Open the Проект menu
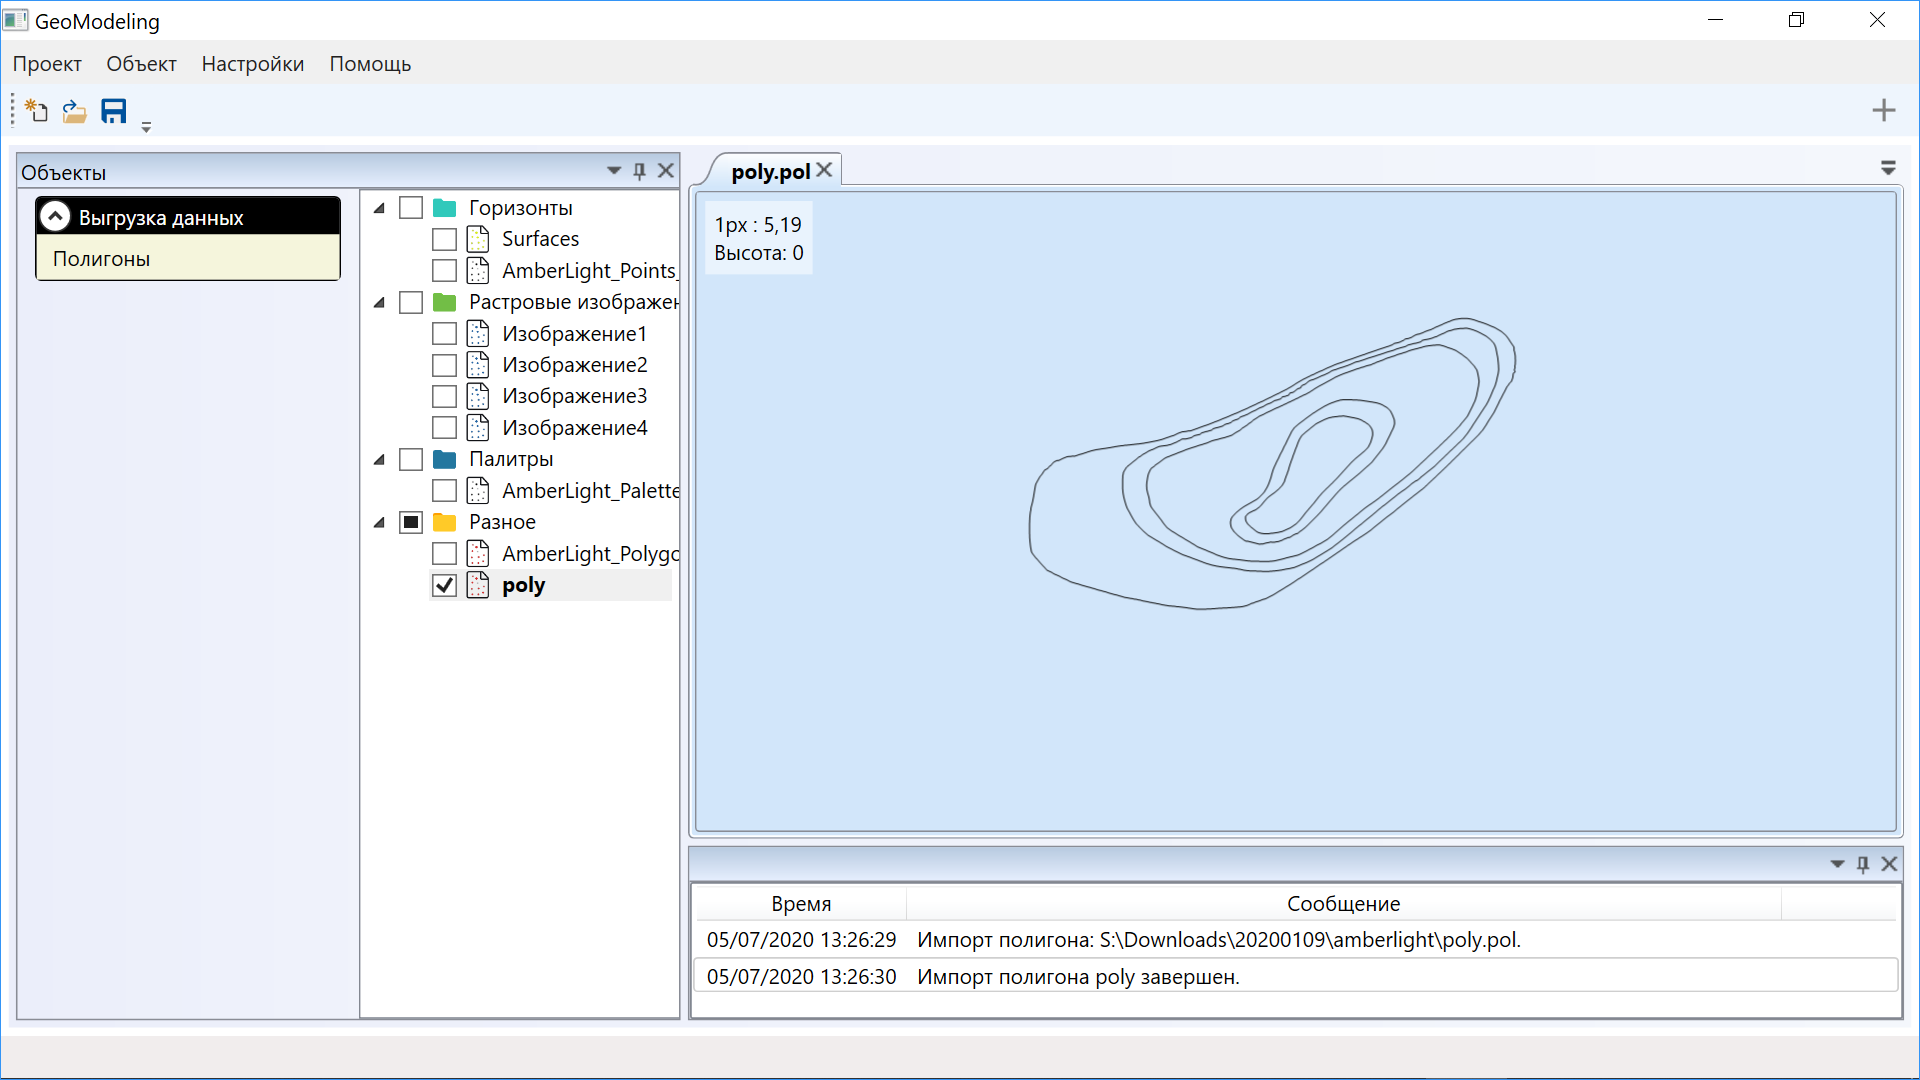Viewport: 1920px width, 1080px height. pos(47,64)
